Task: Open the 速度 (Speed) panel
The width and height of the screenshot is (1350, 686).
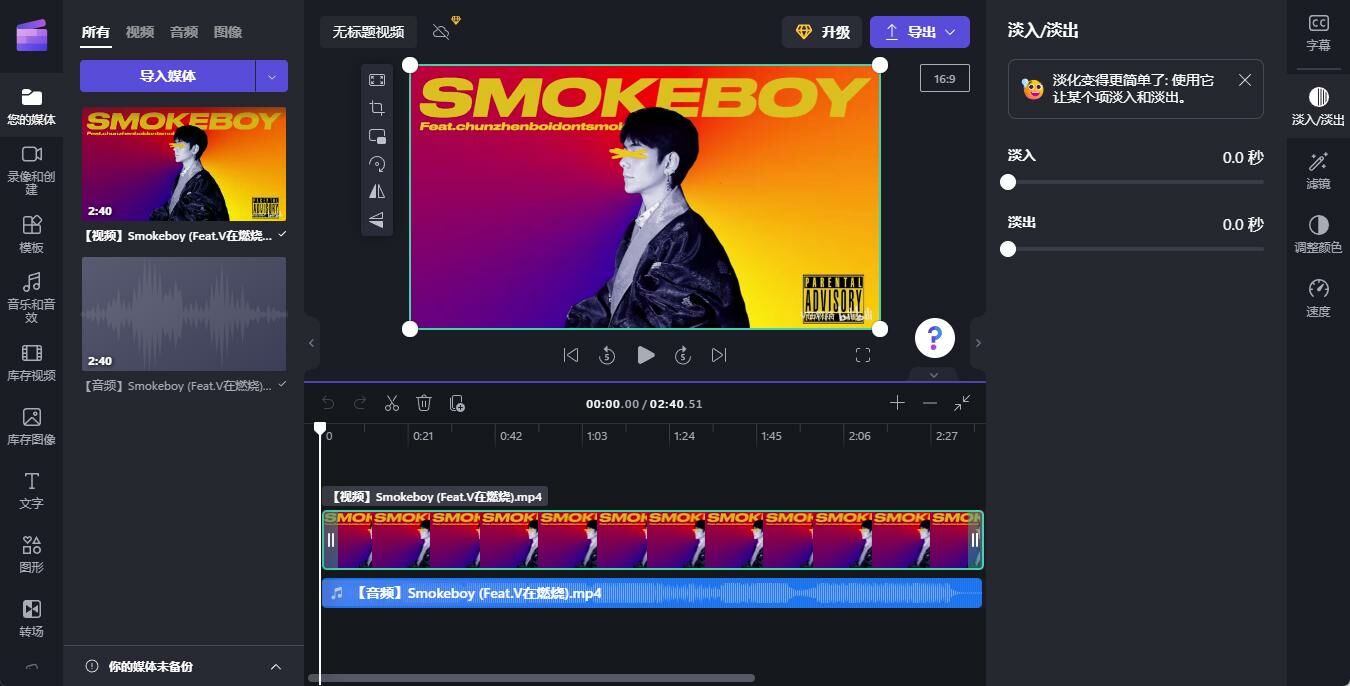Action: coord(1318,298)
